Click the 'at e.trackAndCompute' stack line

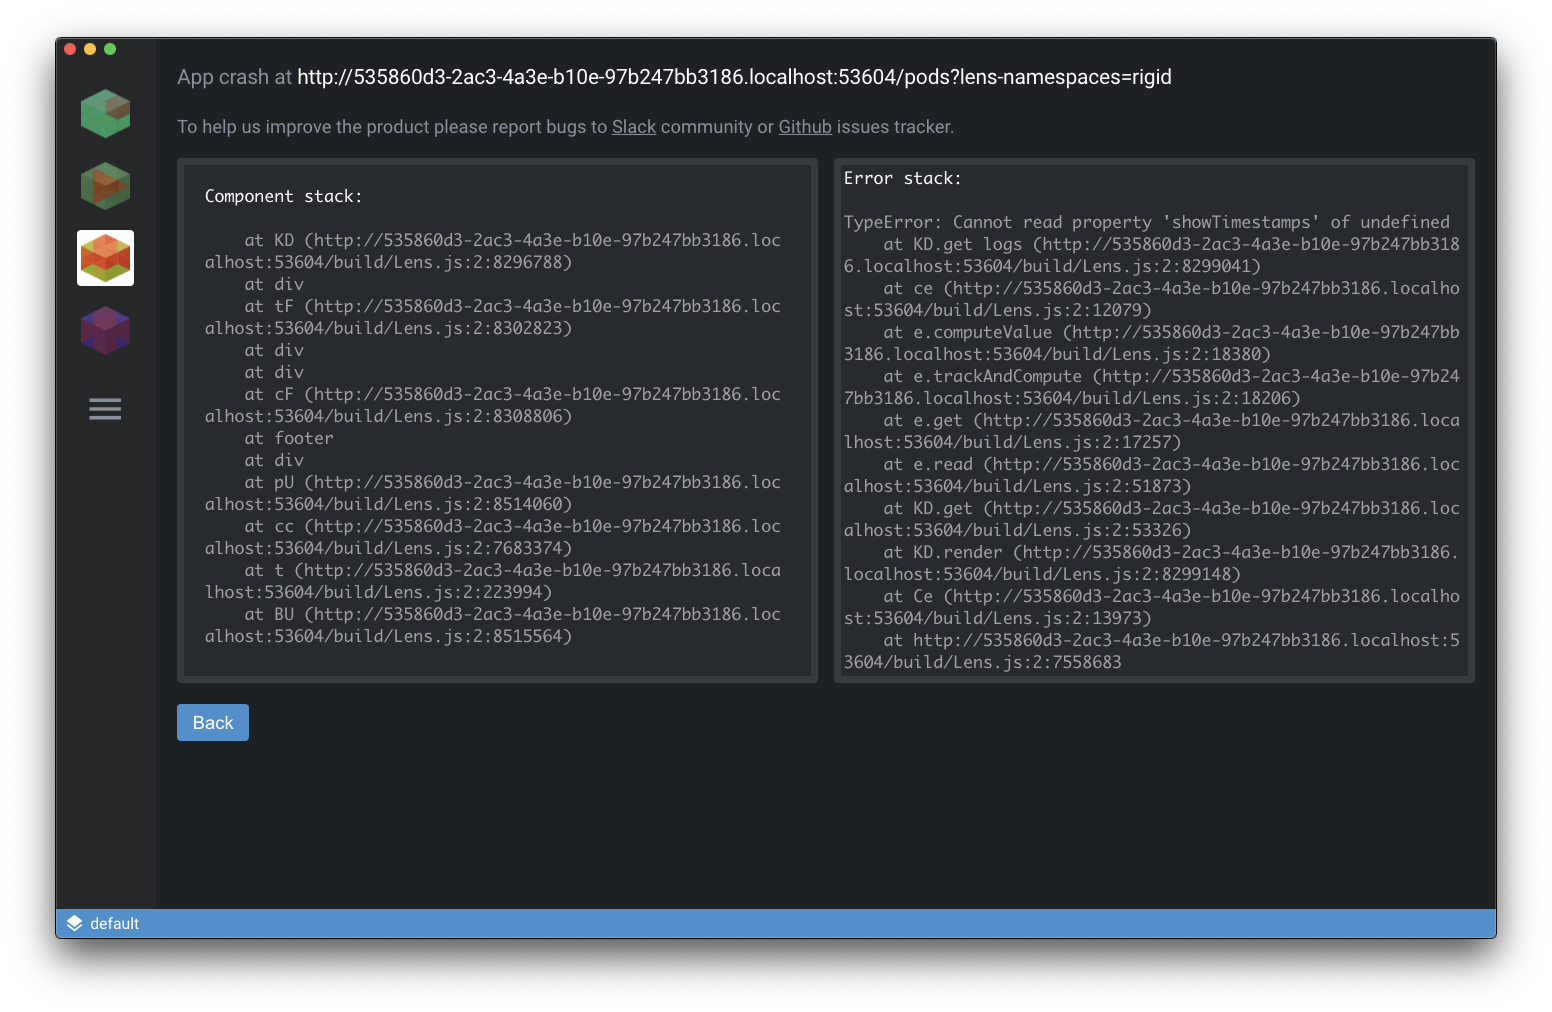click(1151, 387)
